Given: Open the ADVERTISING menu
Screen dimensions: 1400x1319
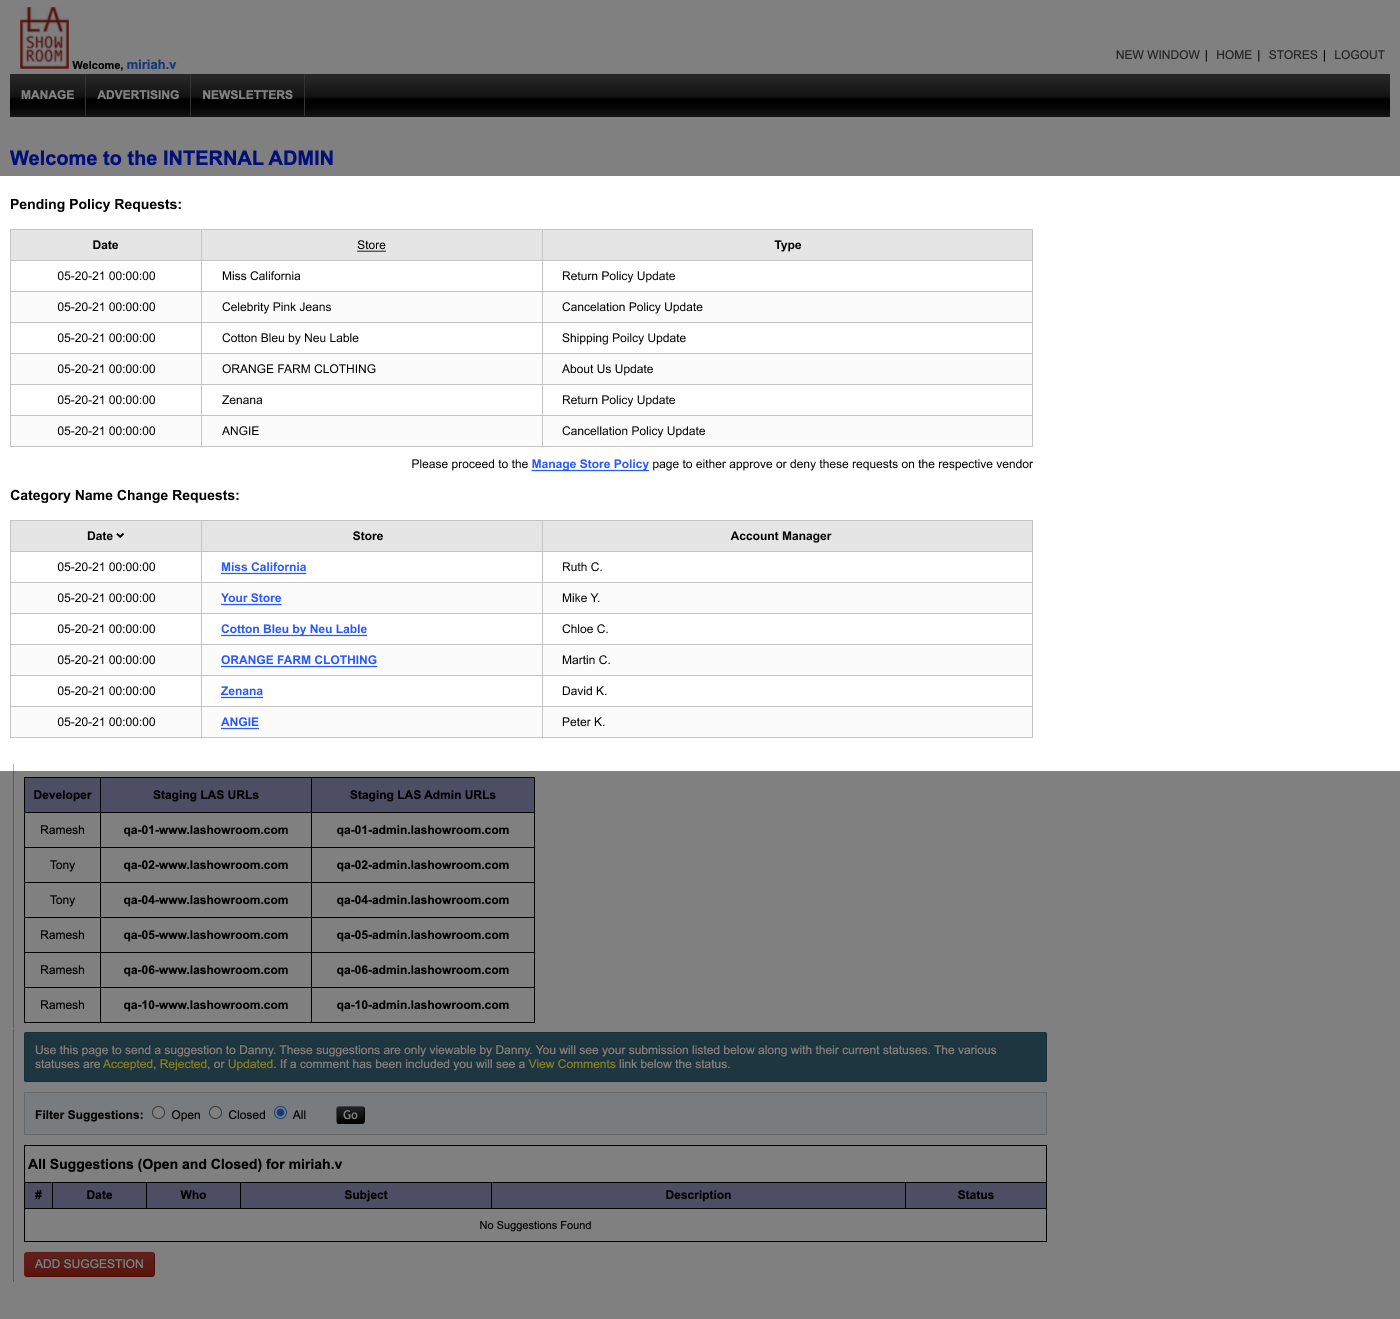Looking at the screenshot, I should [x=138, y=95].
